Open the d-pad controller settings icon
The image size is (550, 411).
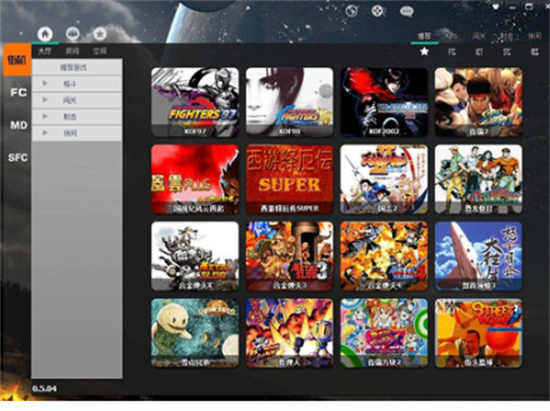point(378,11)
